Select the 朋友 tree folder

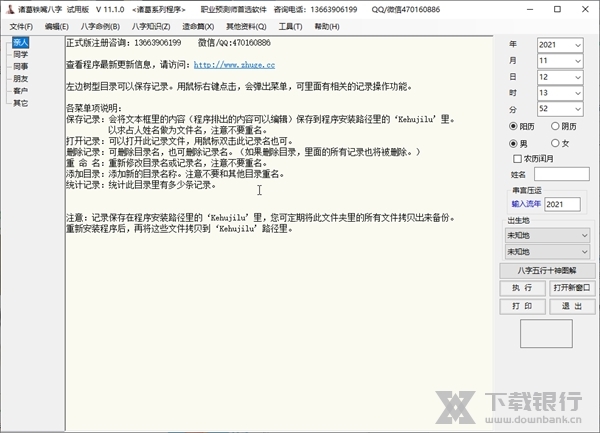pos(20,78)
